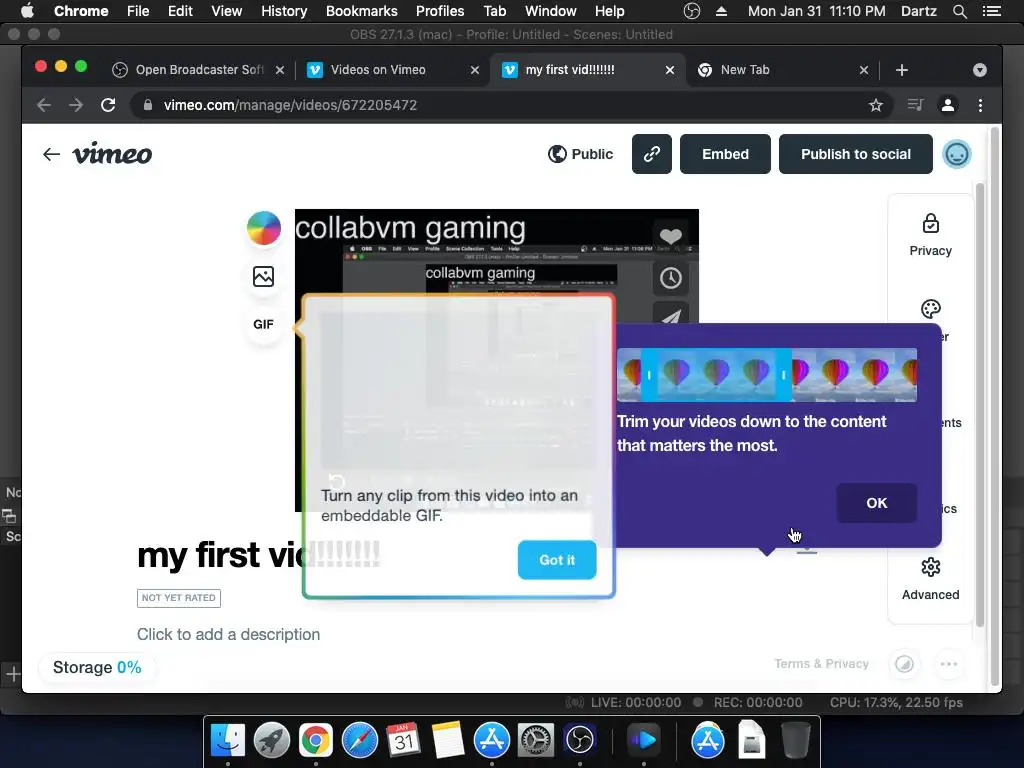The width and height of the screenshot is (1024, 768).
Task: Copy video link with the chain icon button
Action: tap(651, 154)
